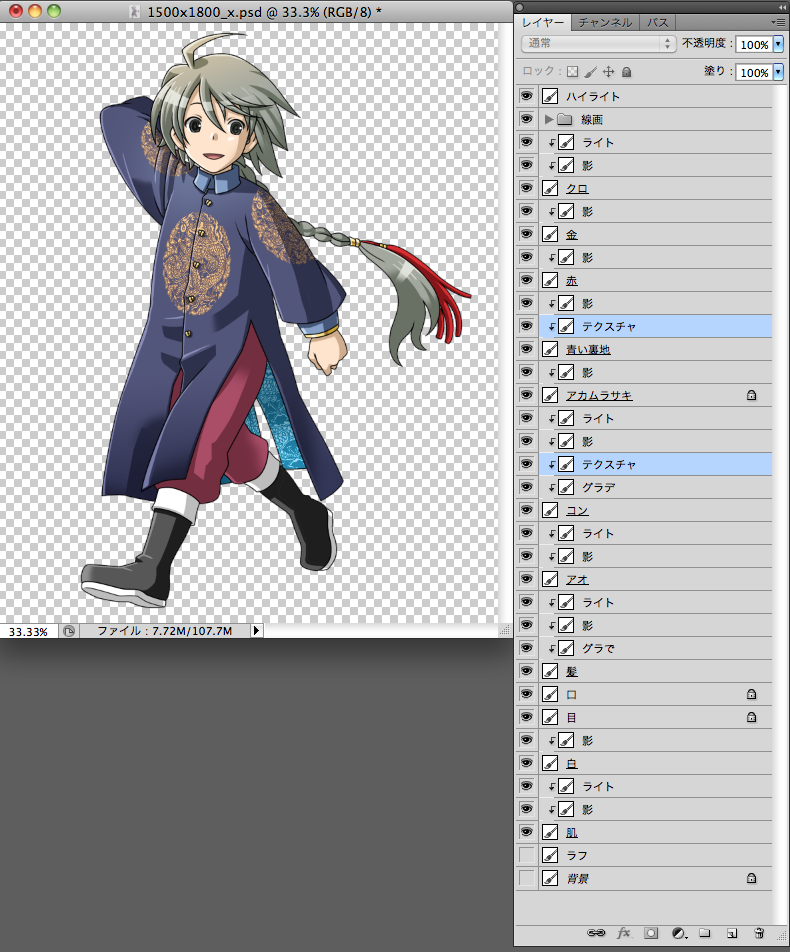
Task: Click the file size status text
Action: click(165, 631)
